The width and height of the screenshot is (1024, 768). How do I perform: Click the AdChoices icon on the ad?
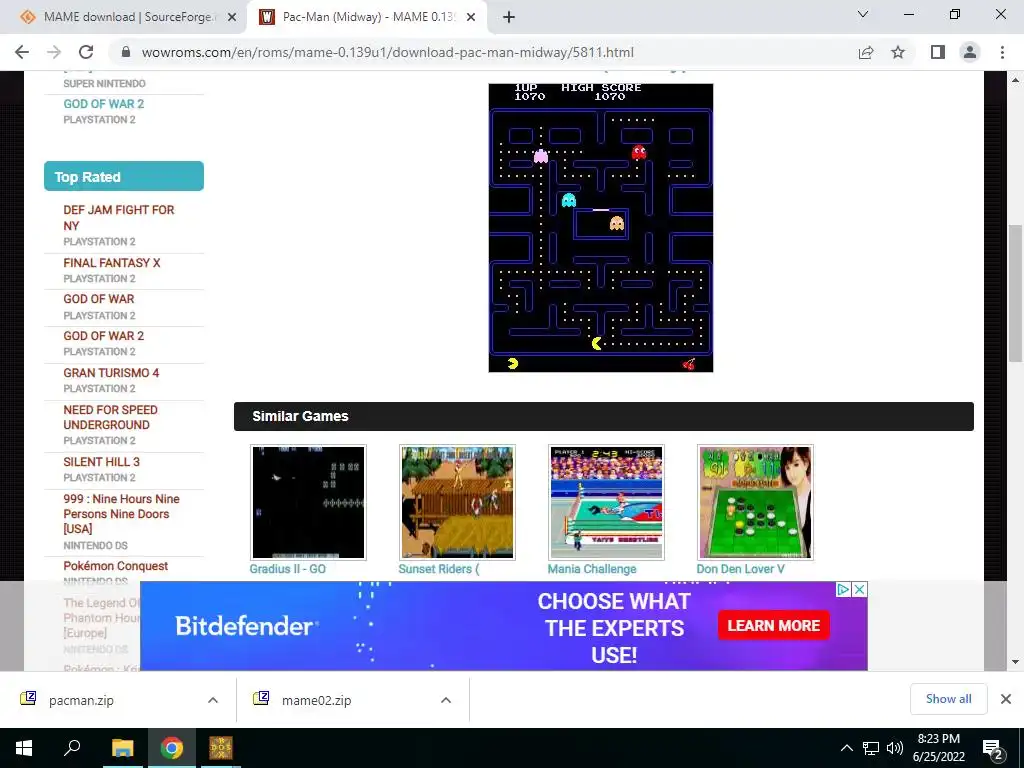tap(843, 590)
